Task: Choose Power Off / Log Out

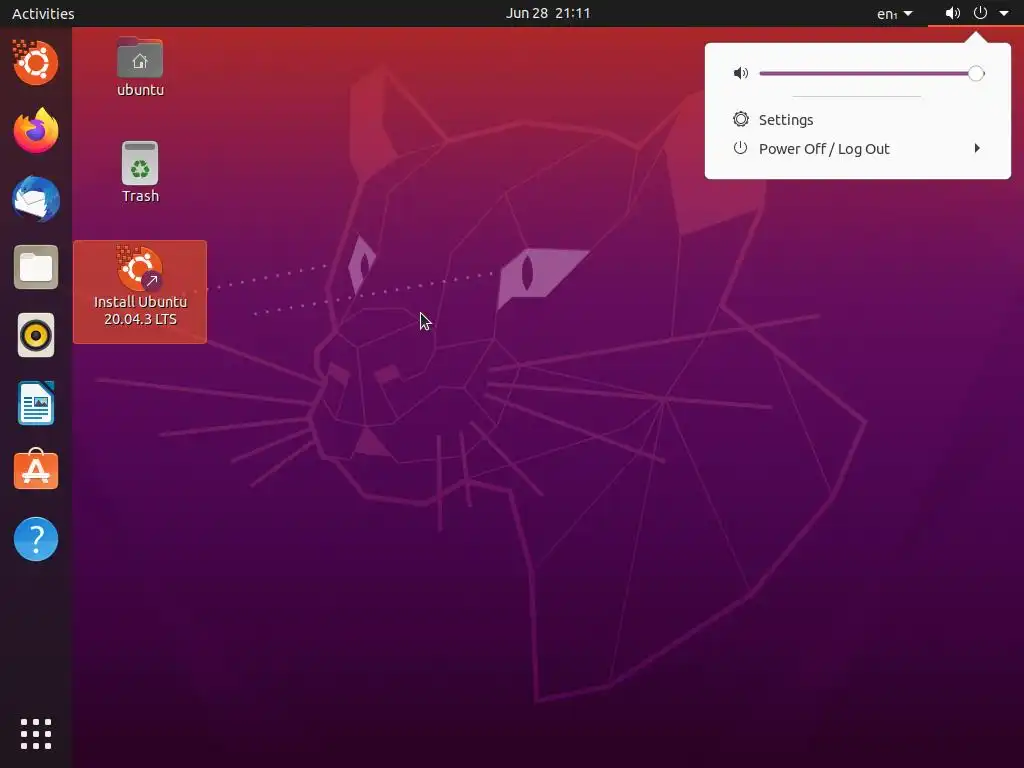Action: point(857,149)
